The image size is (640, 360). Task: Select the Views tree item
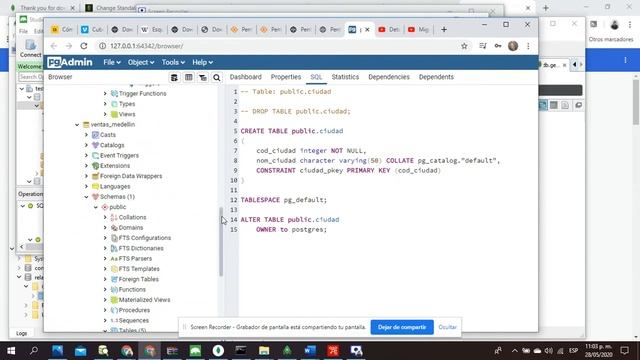coord(127,114)
